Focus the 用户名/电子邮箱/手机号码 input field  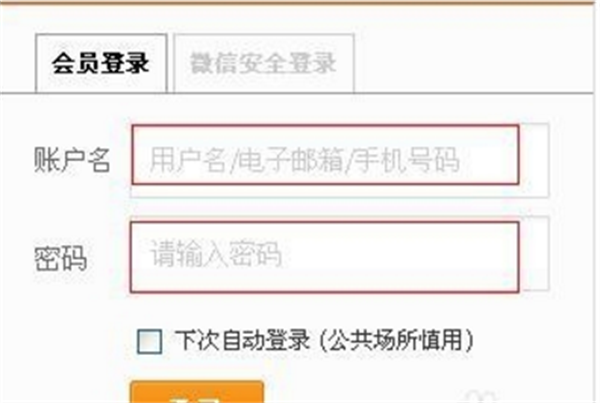pos(325,155)
